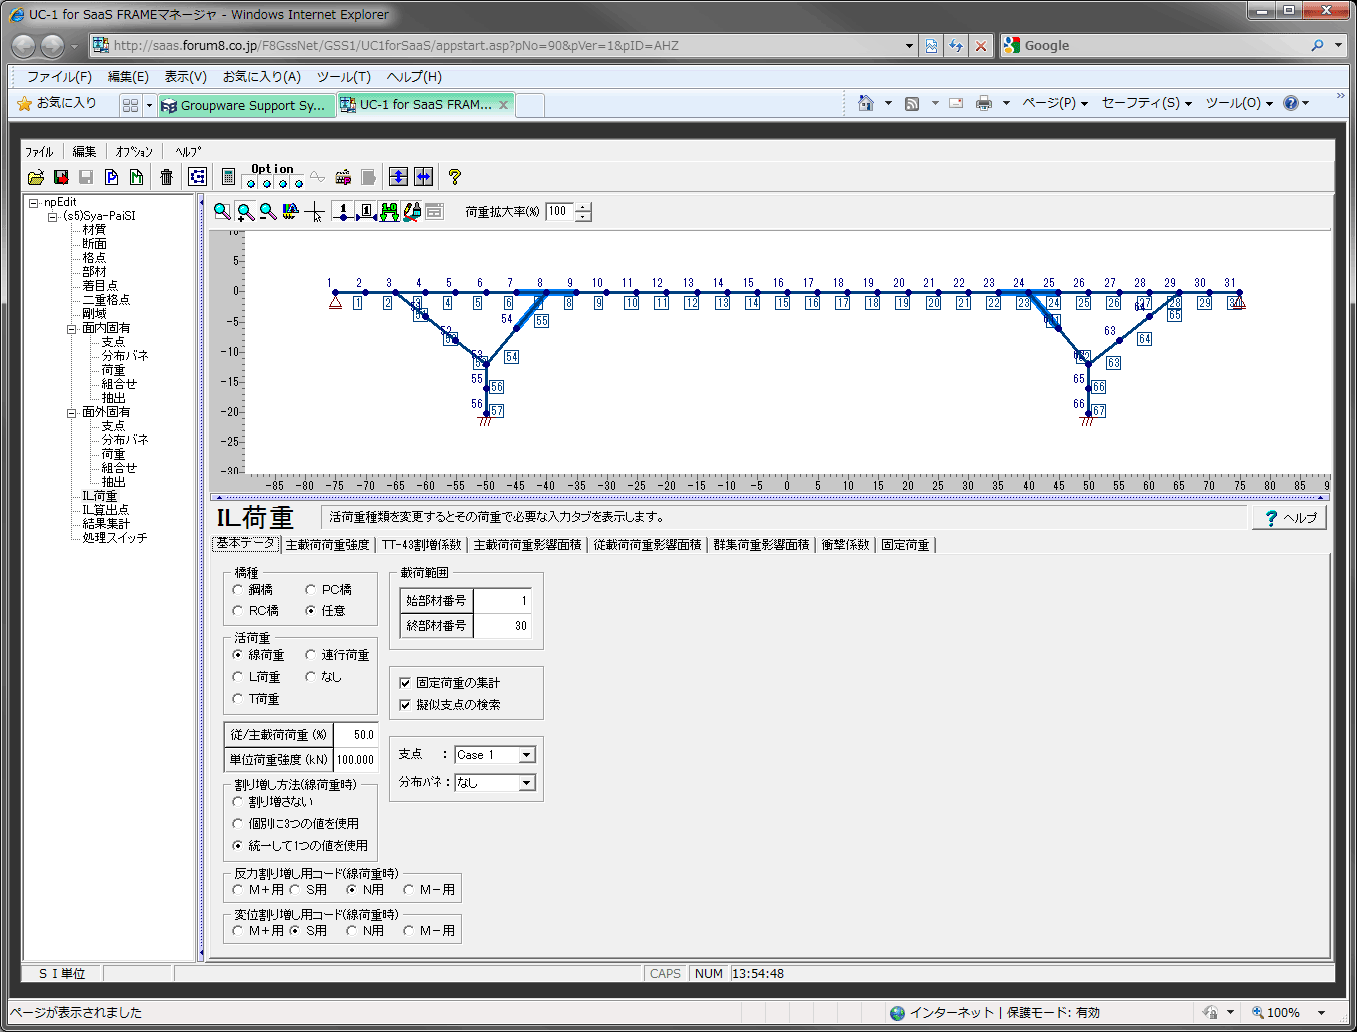Click the お気に入り favorites button
This screenshot has width=1357, height=1032.
tap(57, 103)
